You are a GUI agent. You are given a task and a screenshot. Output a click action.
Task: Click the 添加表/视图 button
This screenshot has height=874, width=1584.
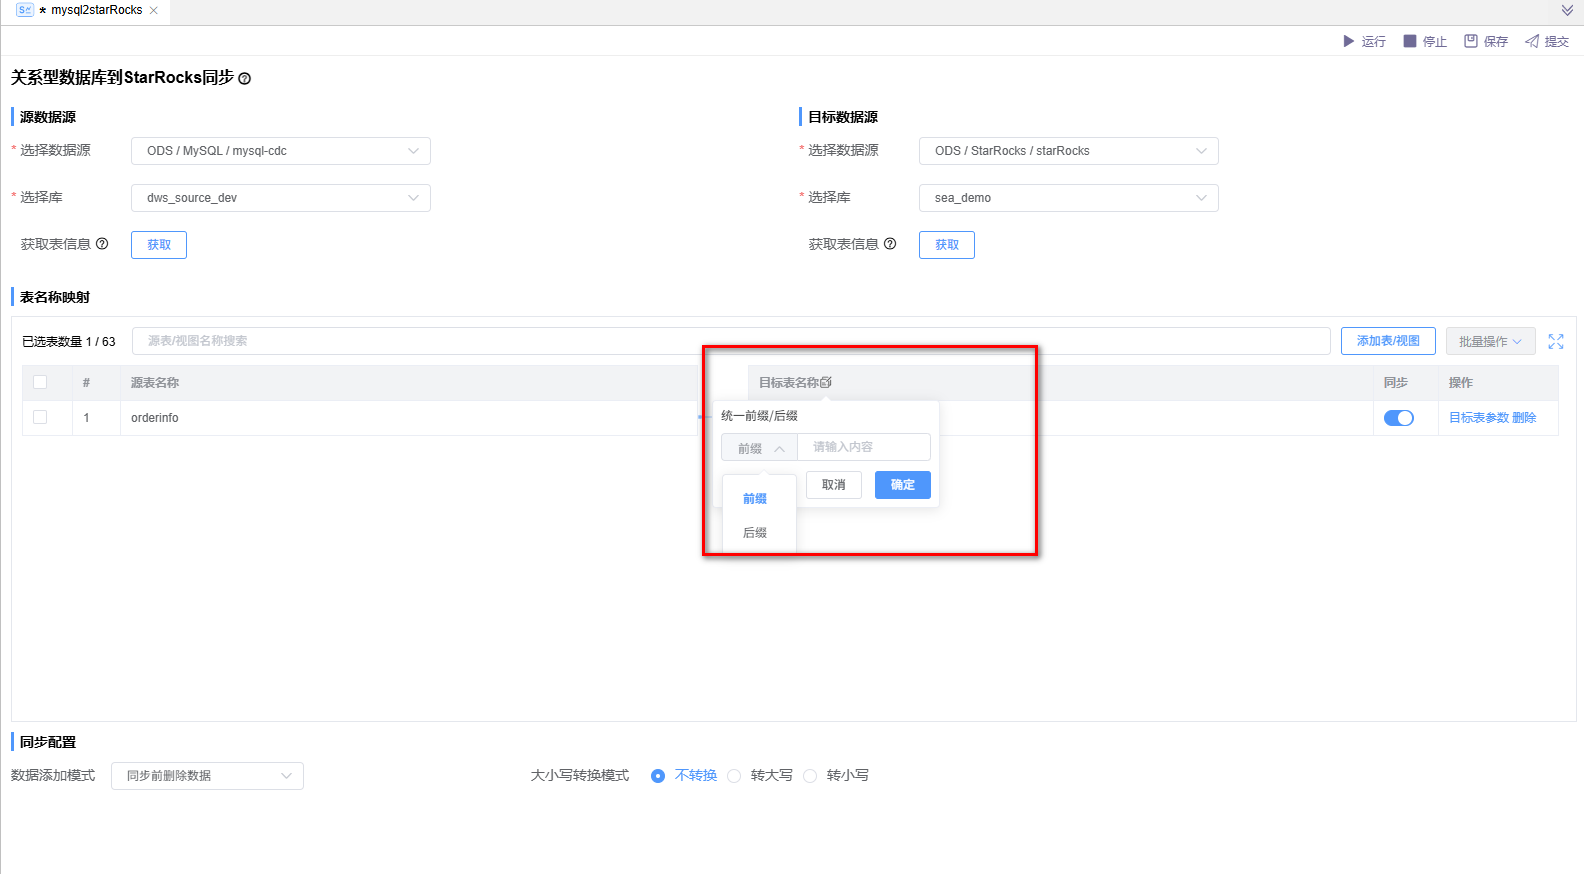pyautogui.click(x=1387, y=341)
